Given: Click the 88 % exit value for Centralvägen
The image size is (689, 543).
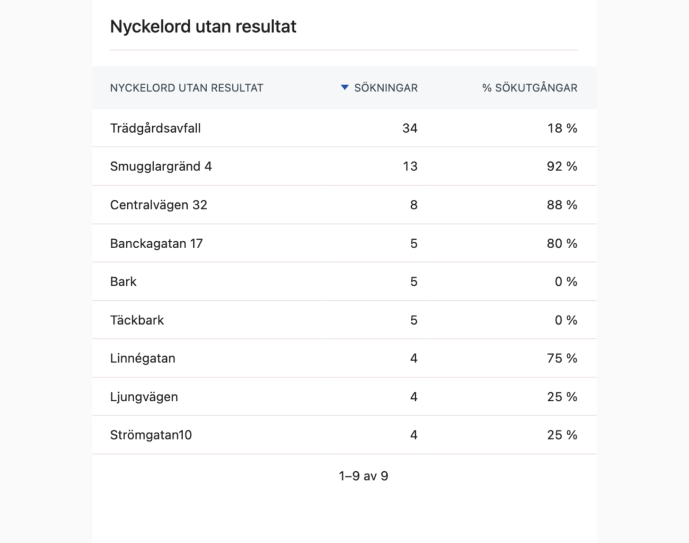Looking at the screenshot, I should tap(562, 205).
